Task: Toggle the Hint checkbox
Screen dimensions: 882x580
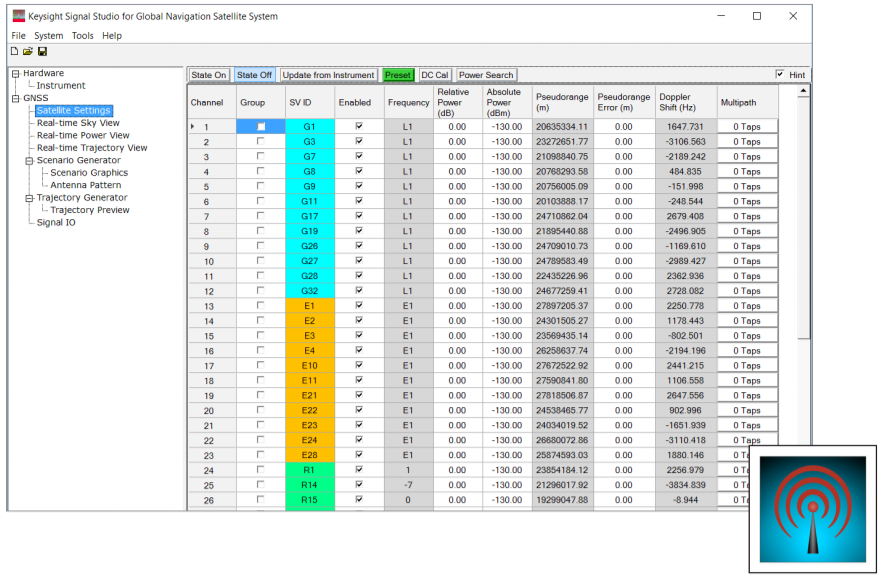Action: 780,74
